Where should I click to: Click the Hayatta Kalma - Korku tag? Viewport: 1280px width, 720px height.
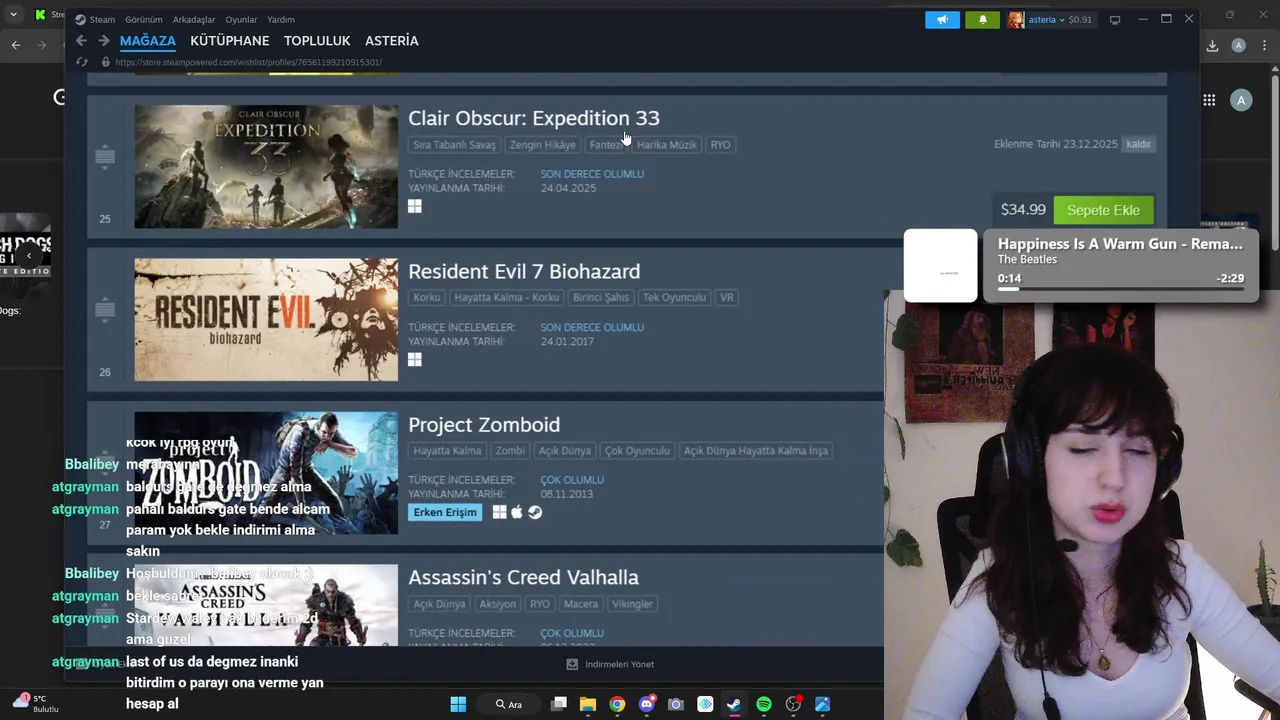(506, 298)
